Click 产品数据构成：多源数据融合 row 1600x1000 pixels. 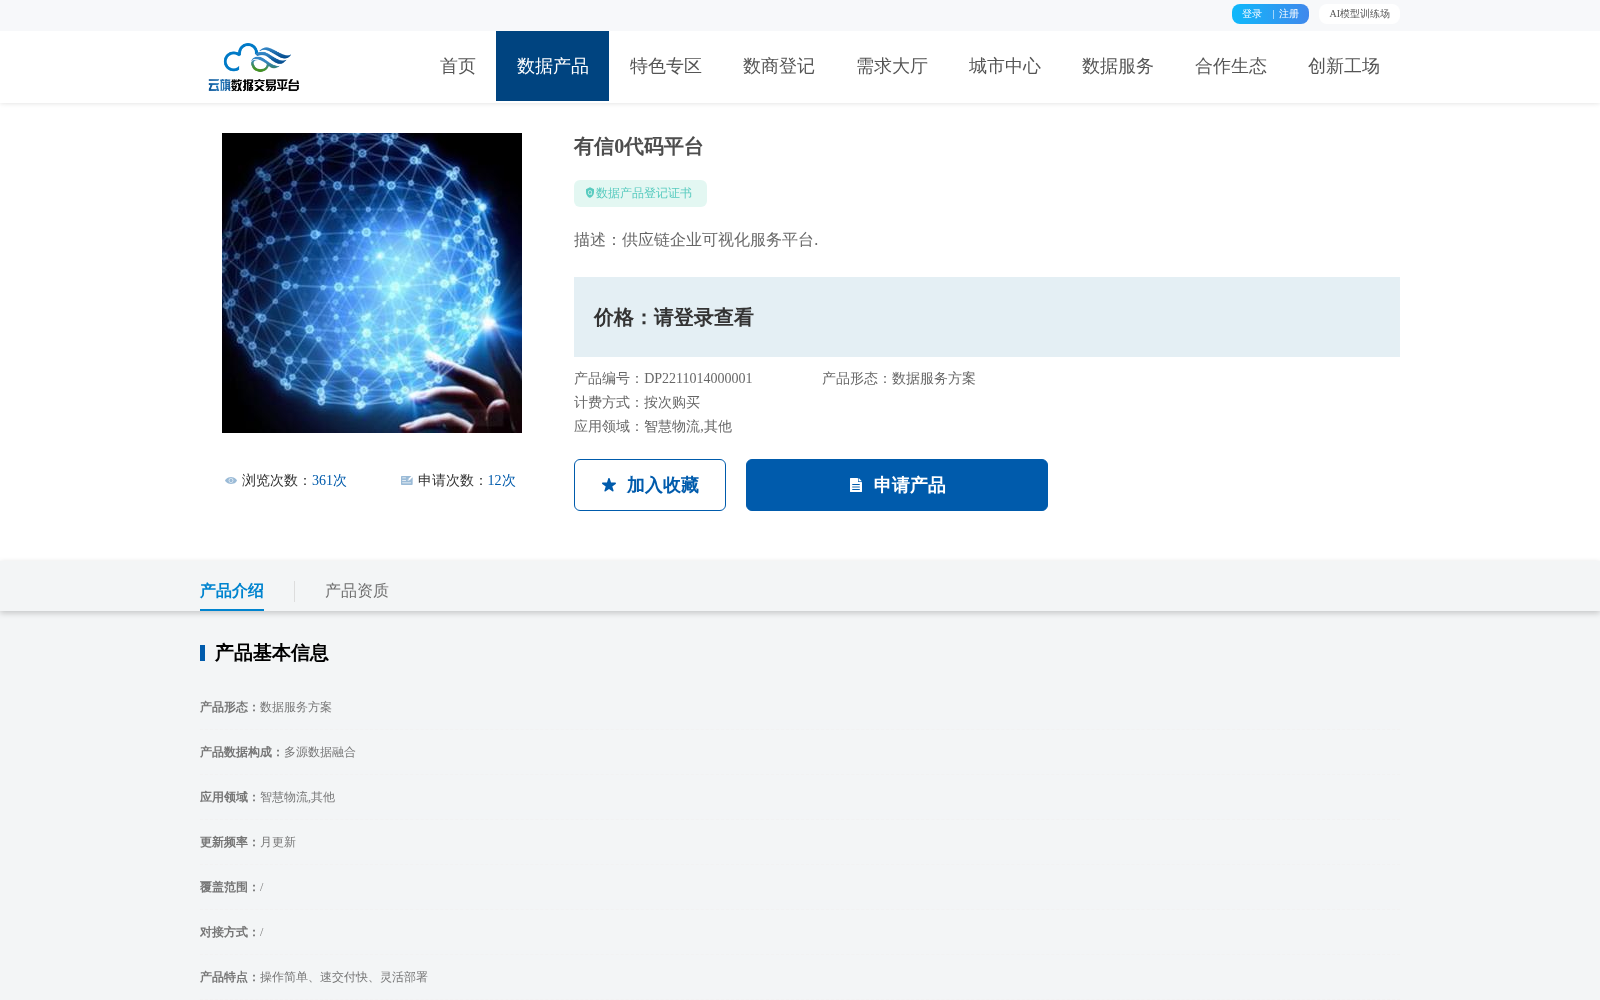(x=278, y=752)
